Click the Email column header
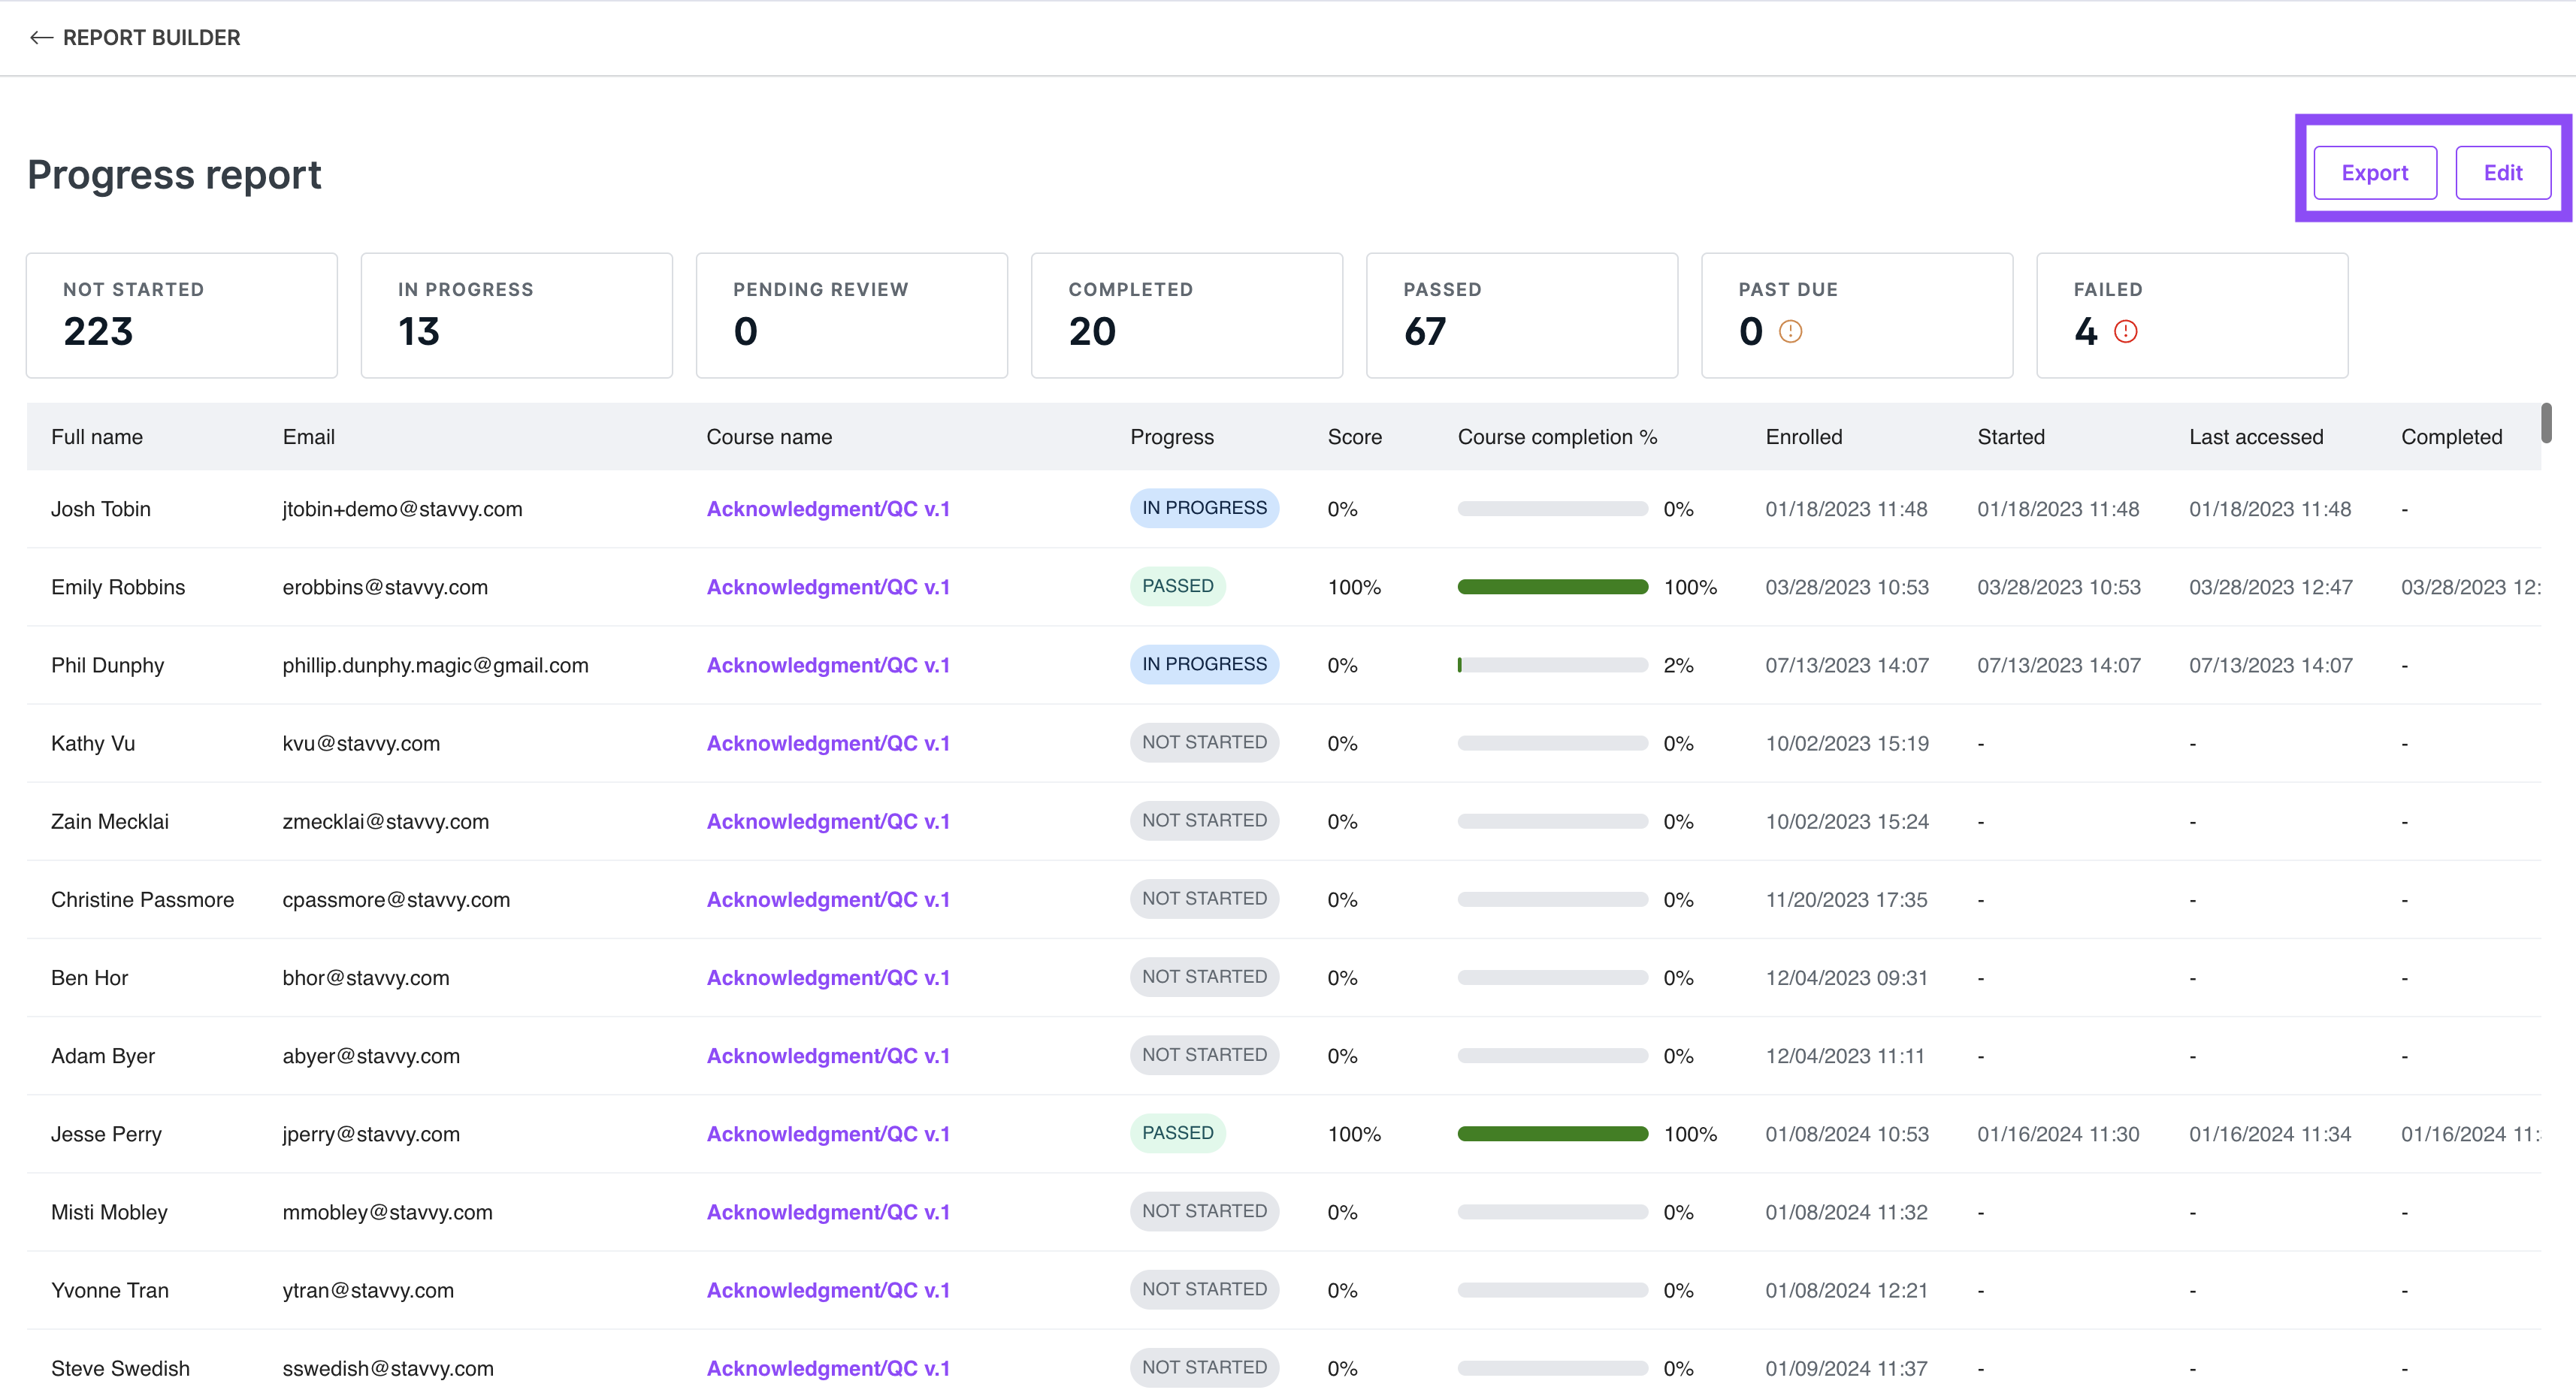Viewport: 2576px width, 1396px height. 308,437
